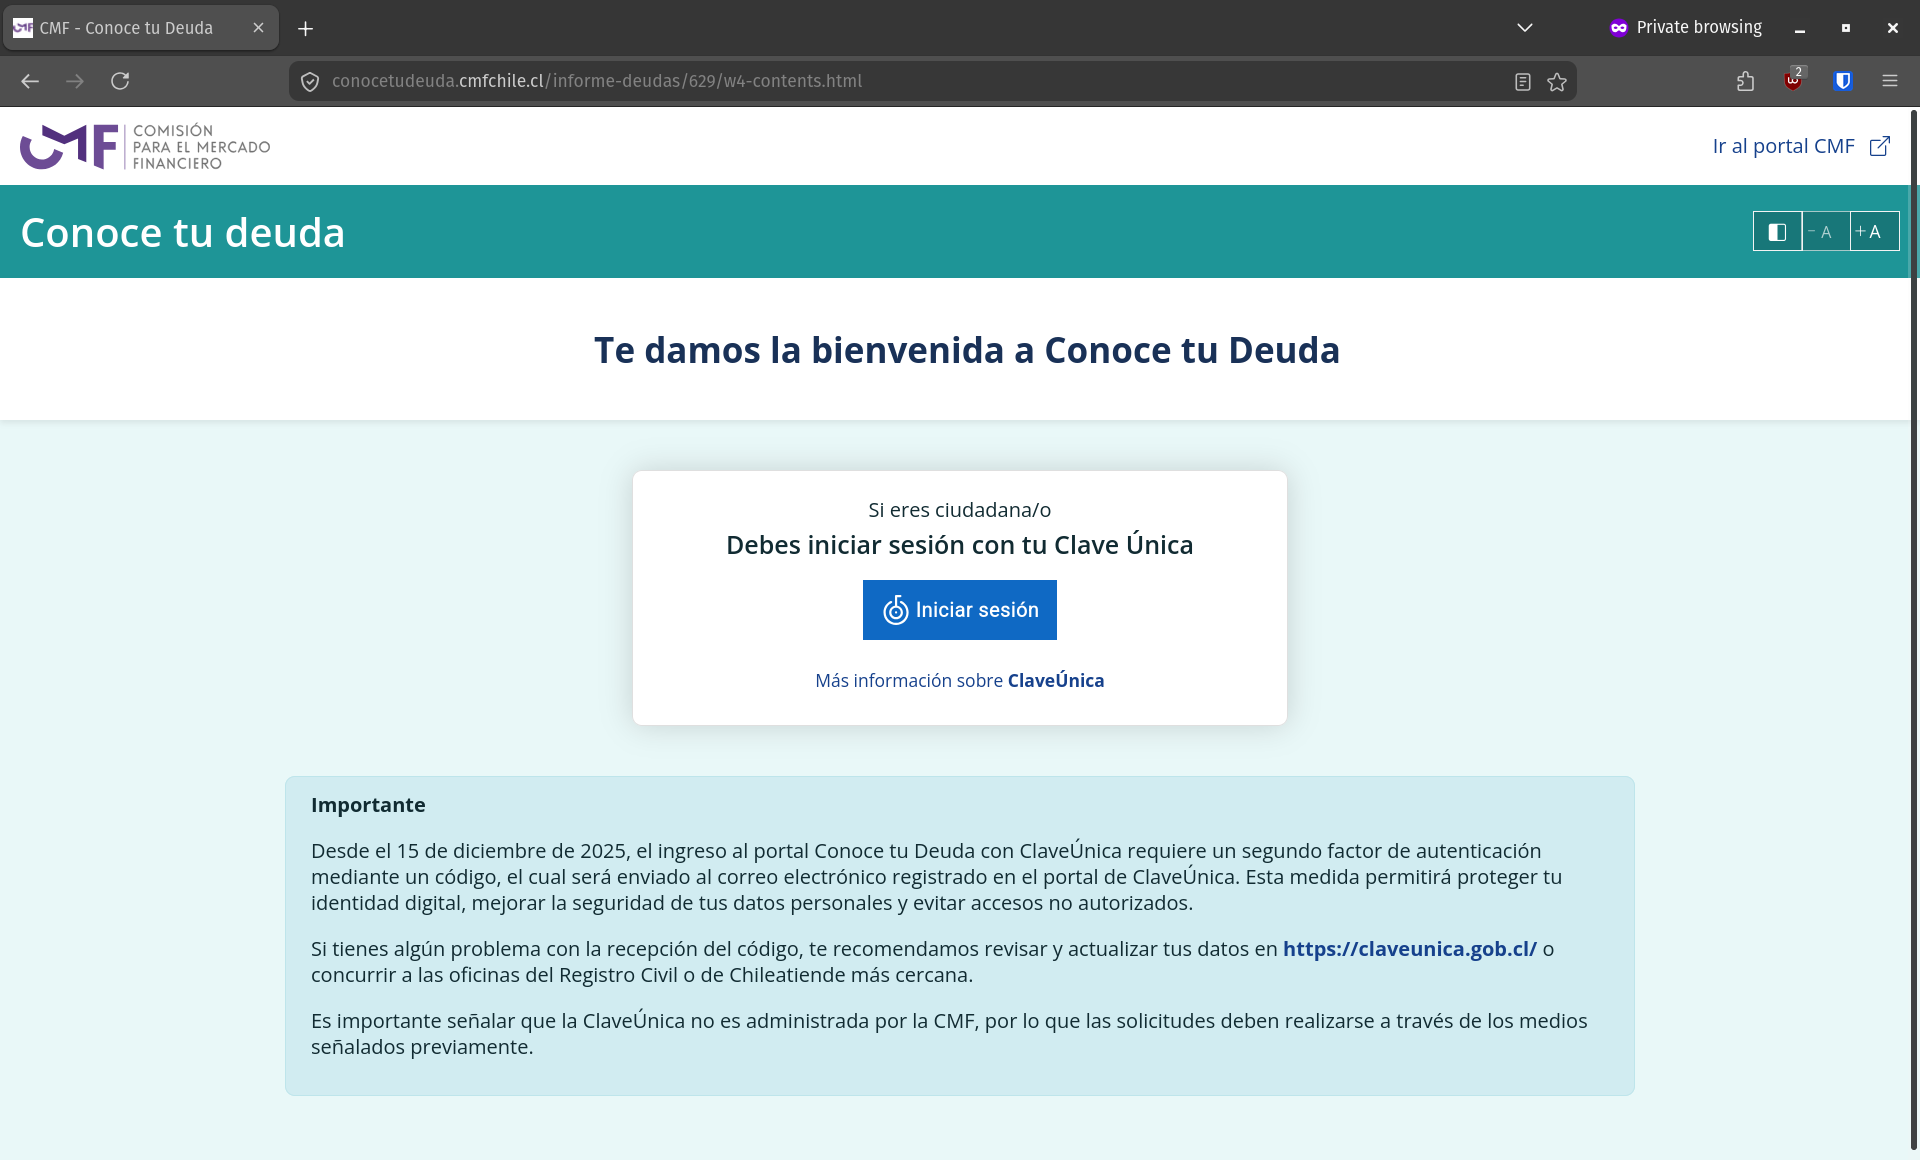Toggle high contrast mode button
This screenshot has width=1920, height=1160.
tap(1777, 232)
